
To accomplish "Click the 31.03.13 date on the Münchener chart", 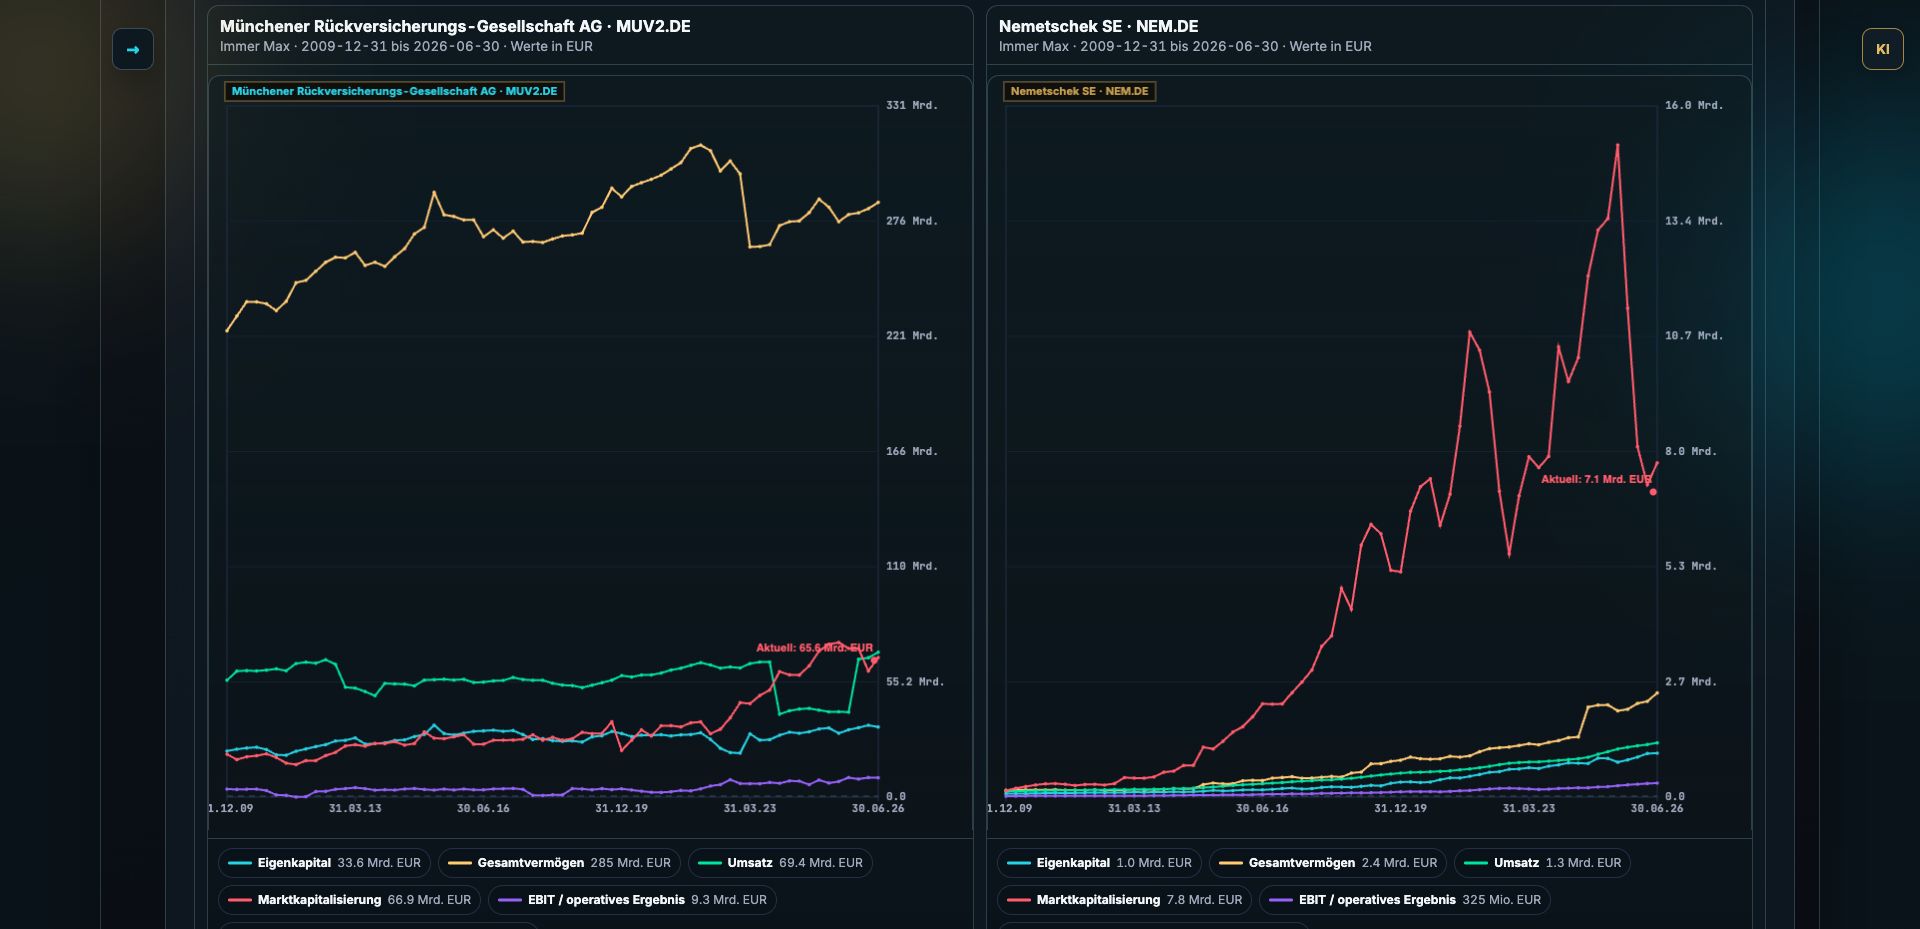I will 355,808.
